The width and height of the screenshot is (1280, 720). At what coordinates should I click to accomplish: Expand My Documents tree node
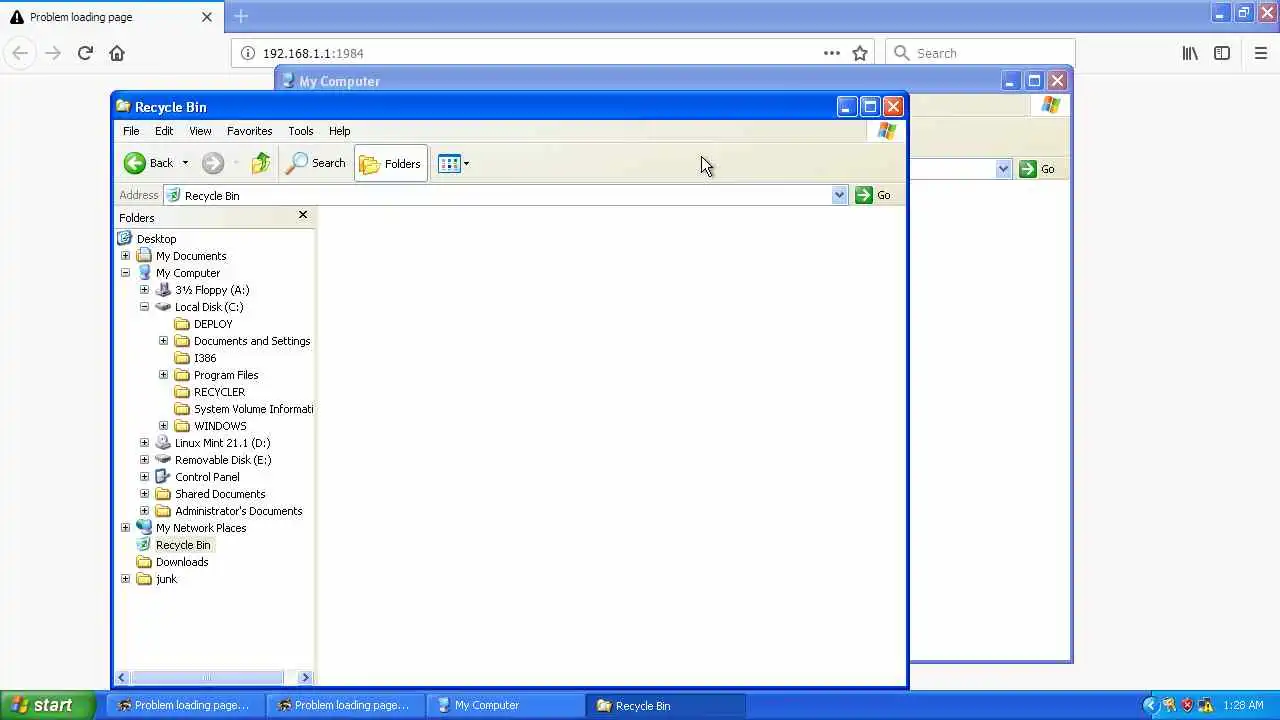coord(125,256)
